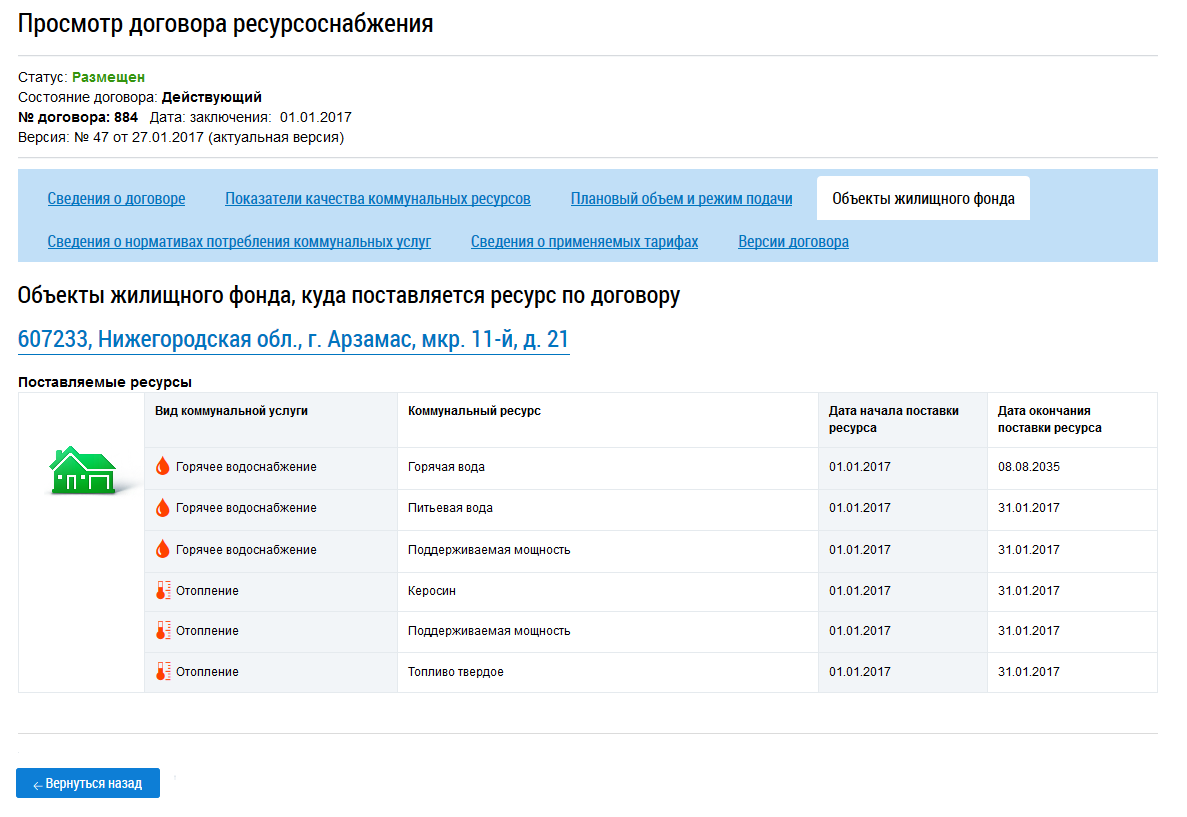1187x817 pixels.
Task: Click end date 08.08.2035
Action: [x=1029, y=466]
